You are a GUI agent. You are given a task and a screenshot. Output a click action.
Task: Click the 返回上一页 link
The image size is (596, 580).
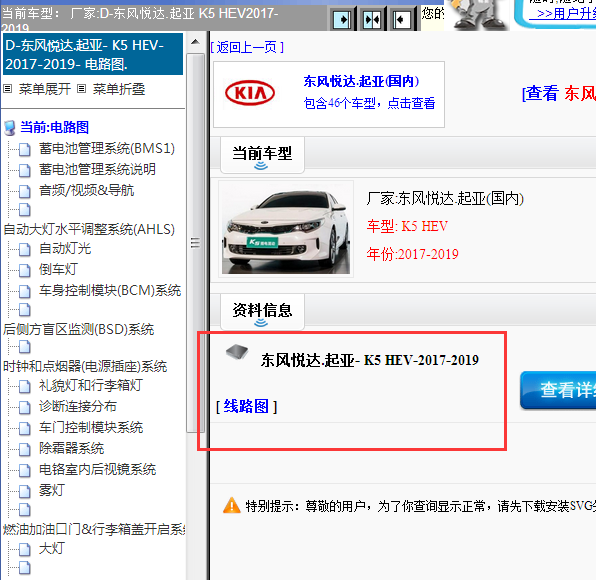click(x=247, y=48)
